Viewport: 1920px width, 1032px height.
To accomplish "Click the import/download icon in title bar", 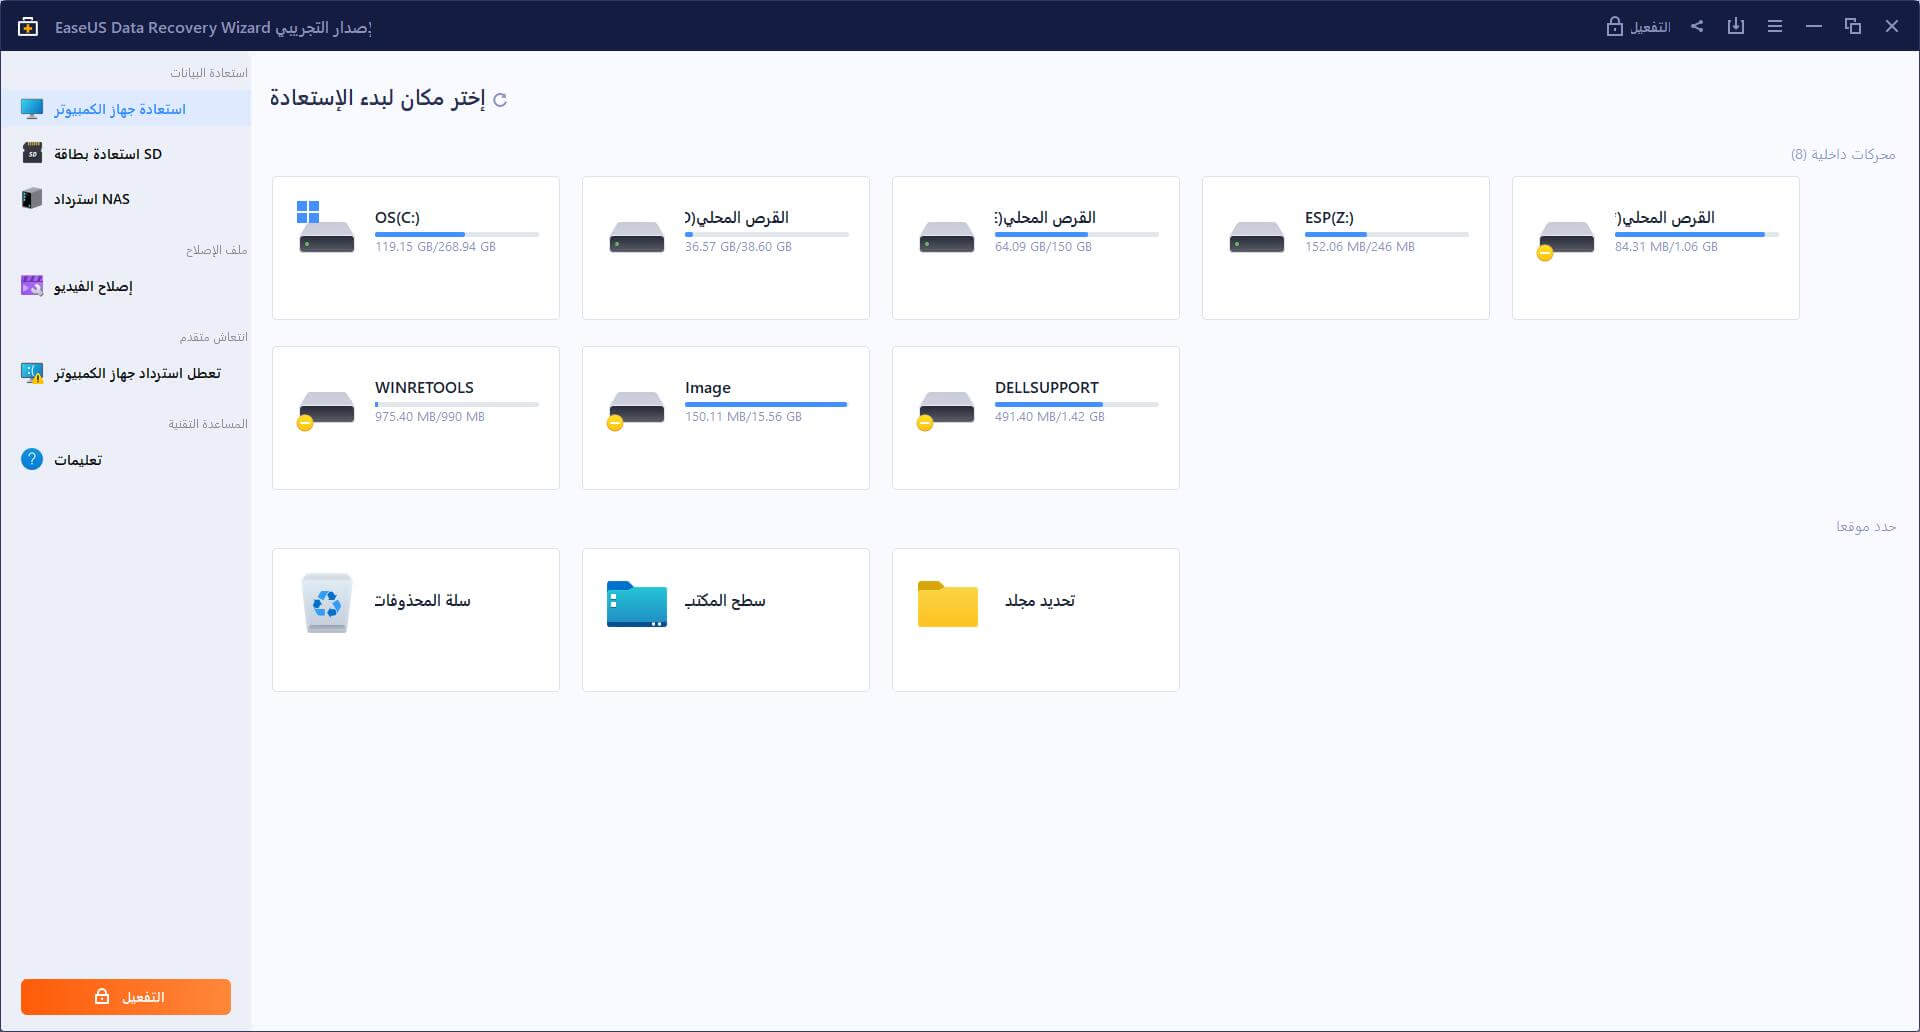I will point(1736,27).
